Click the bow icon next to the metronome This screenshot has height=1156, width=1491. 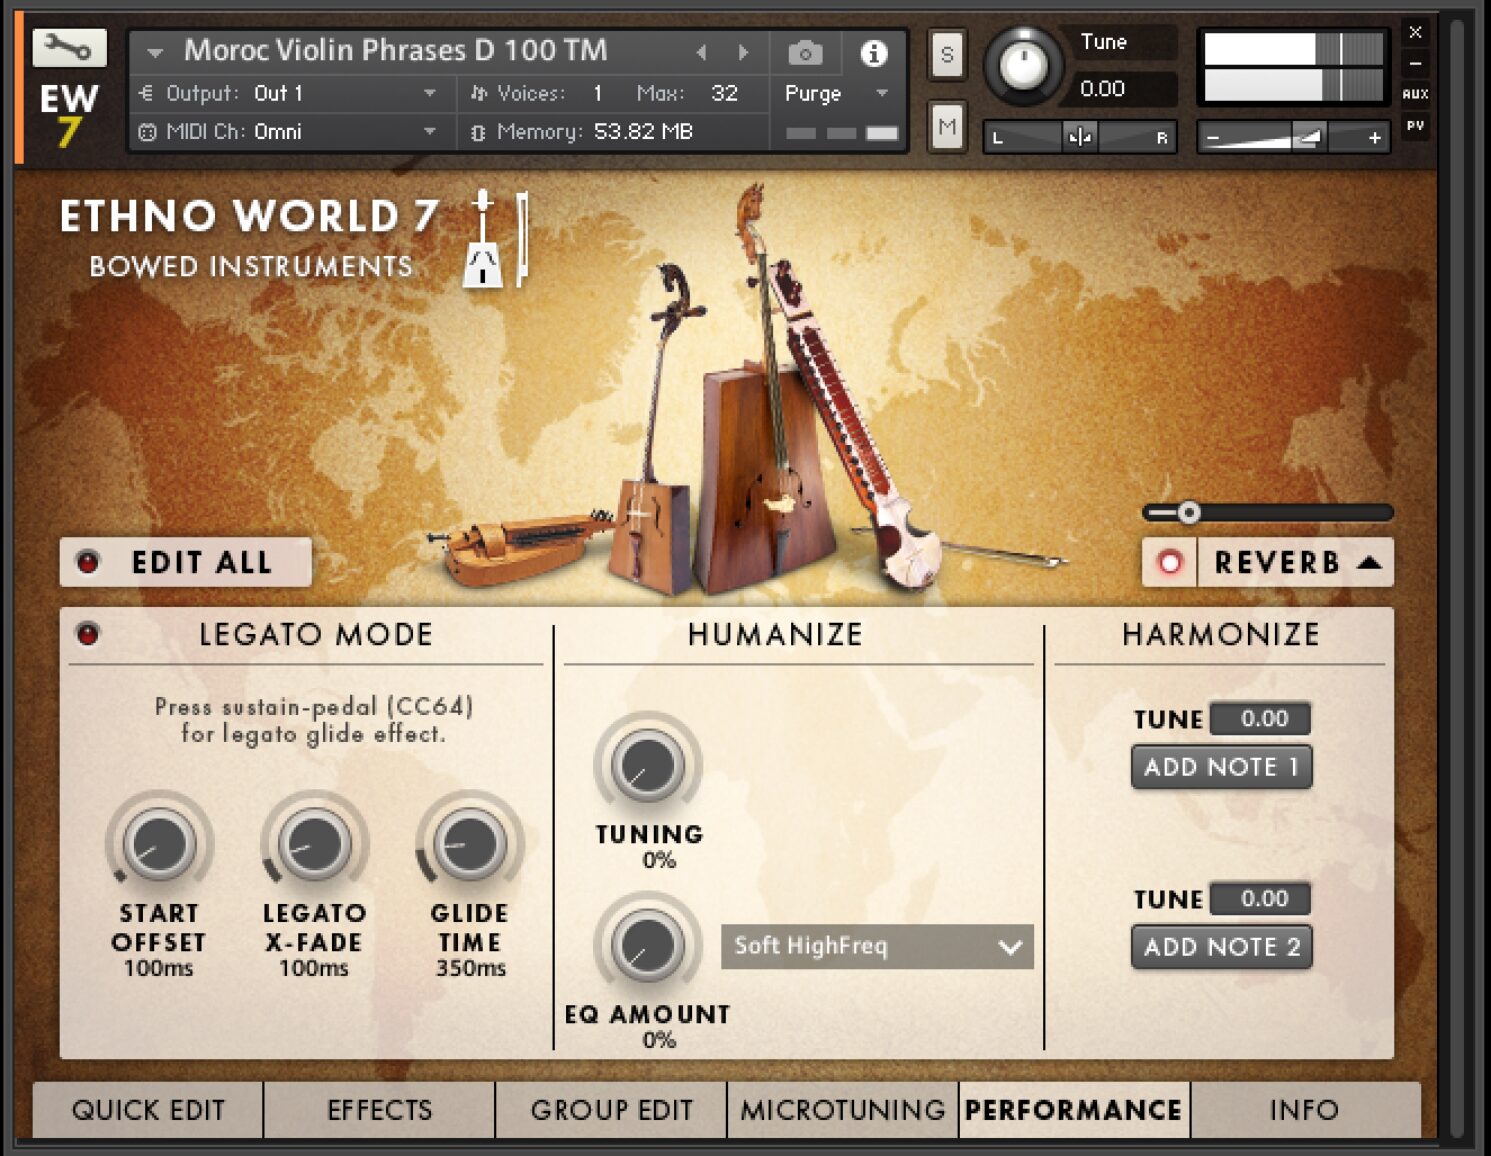click(521, 239)
